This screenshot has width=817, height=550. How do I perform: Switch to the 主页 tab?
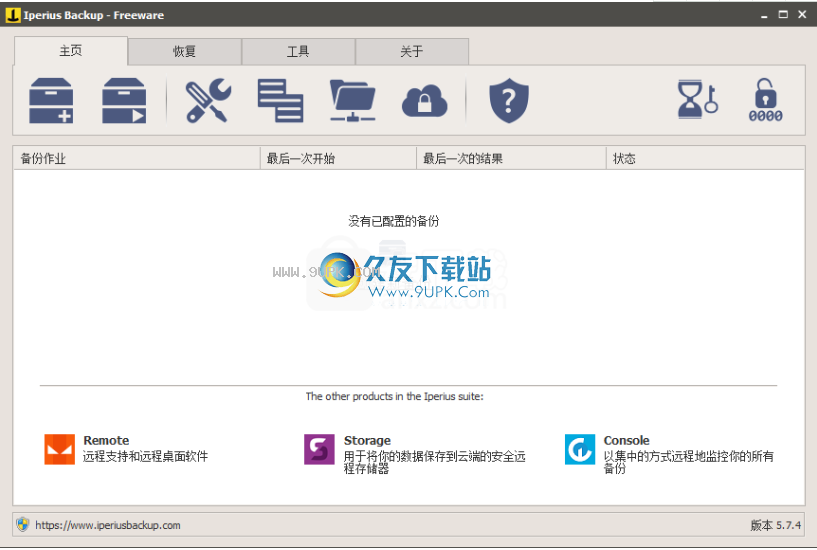click(x=71, y=51)
